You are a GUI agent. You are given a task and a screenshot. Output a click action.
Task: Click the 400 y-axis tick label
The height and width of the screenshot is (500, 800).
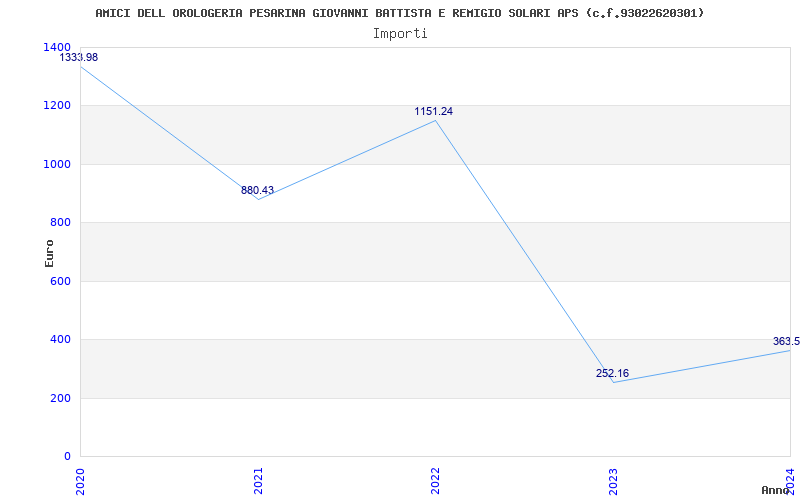(61, 340)
